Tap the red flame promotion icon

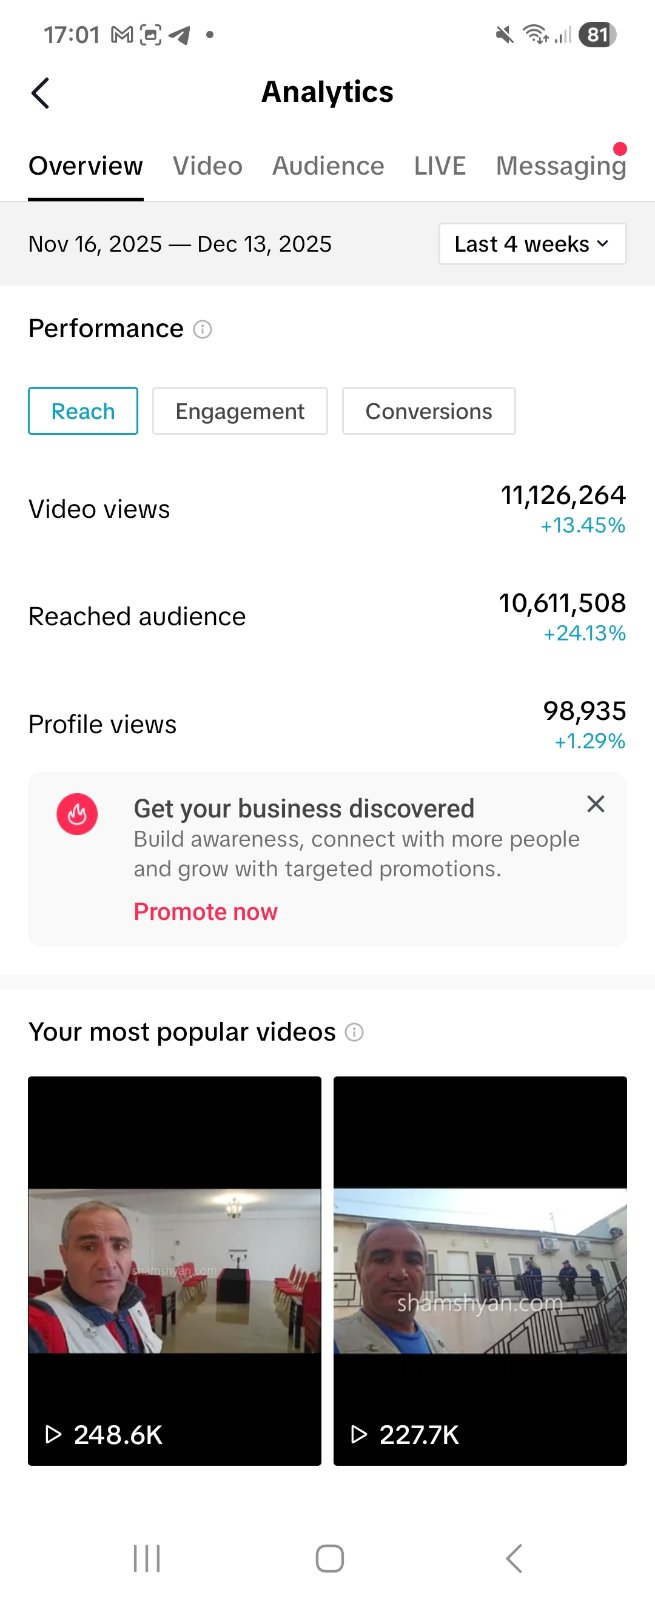point(77,814)
